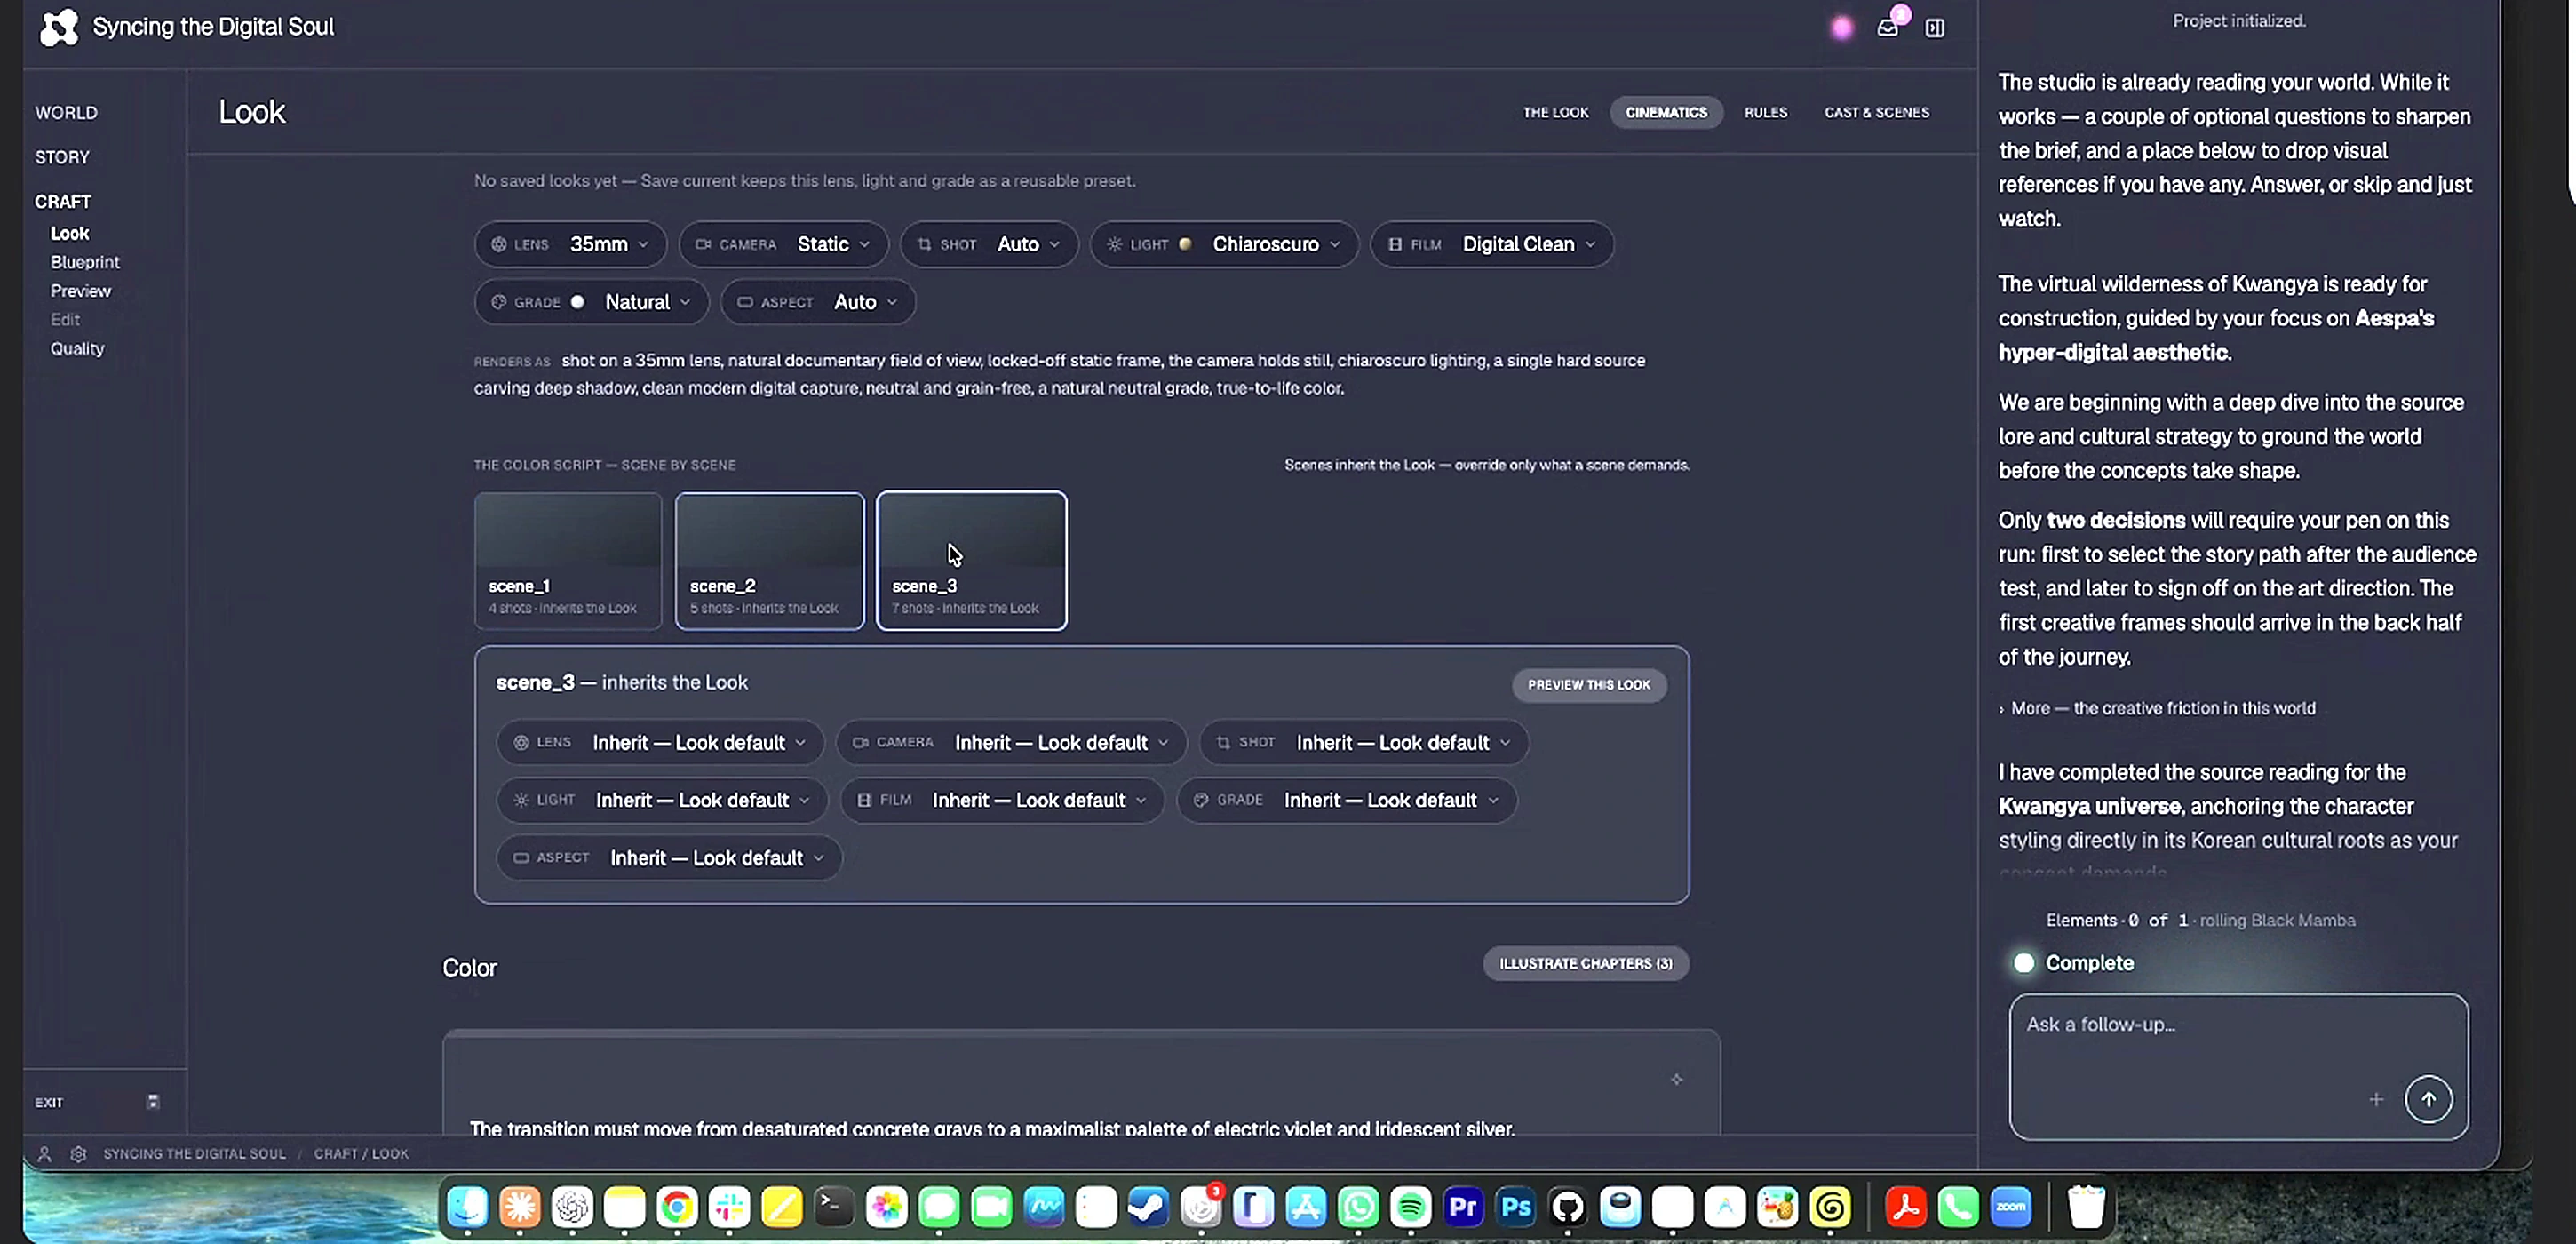Open the global Lens 35mm dropdown
The image size is (2576, 1244).
[570, 244]
